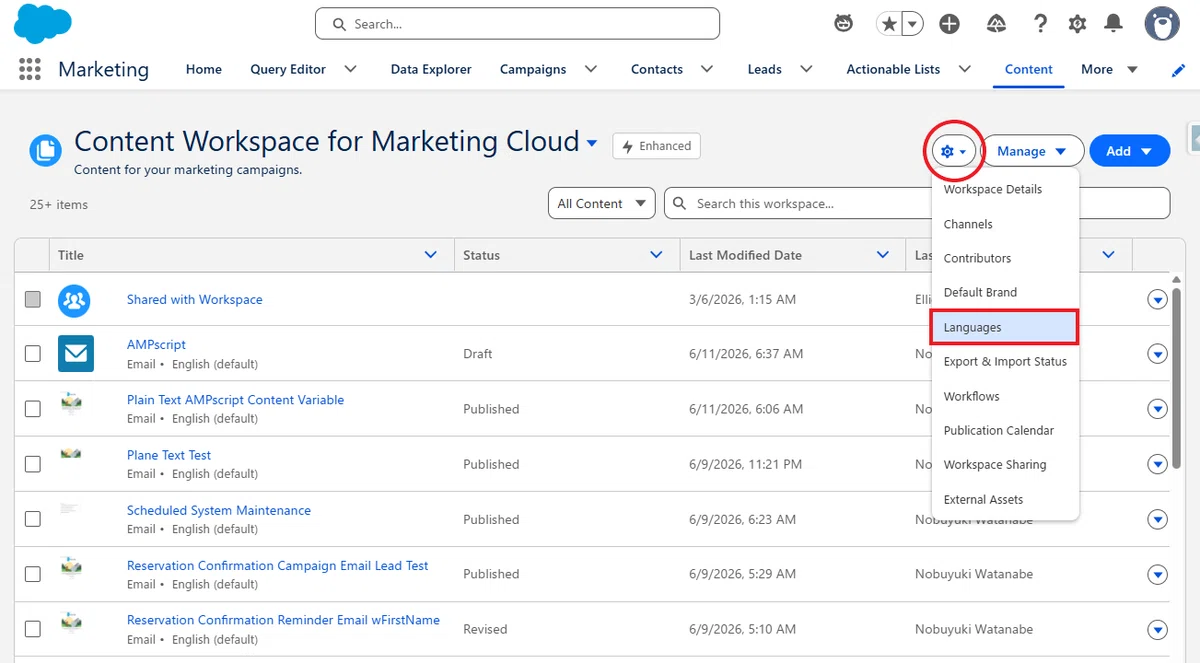Open Publication Calendar from menu
The height and width of the screenshot is (663, 1200).
click(1005, 430)
